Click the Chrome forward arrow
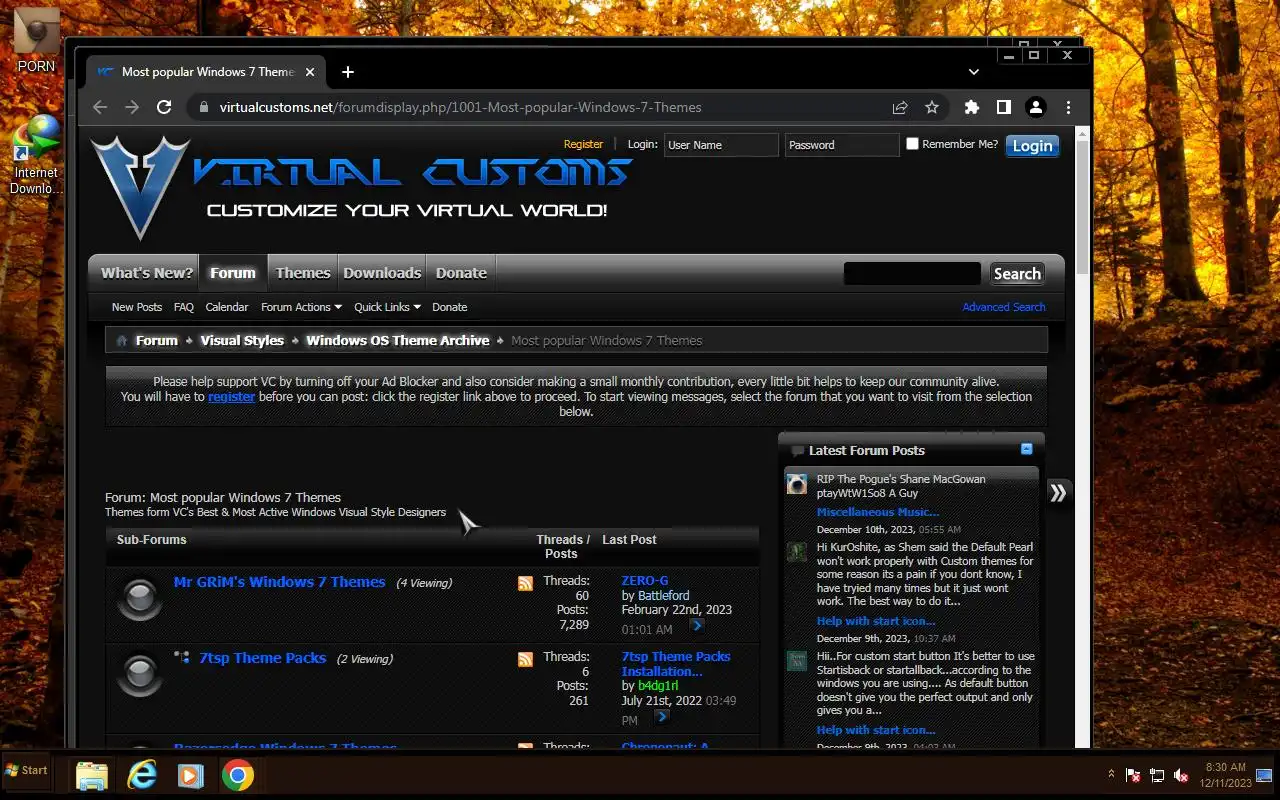 132,107
